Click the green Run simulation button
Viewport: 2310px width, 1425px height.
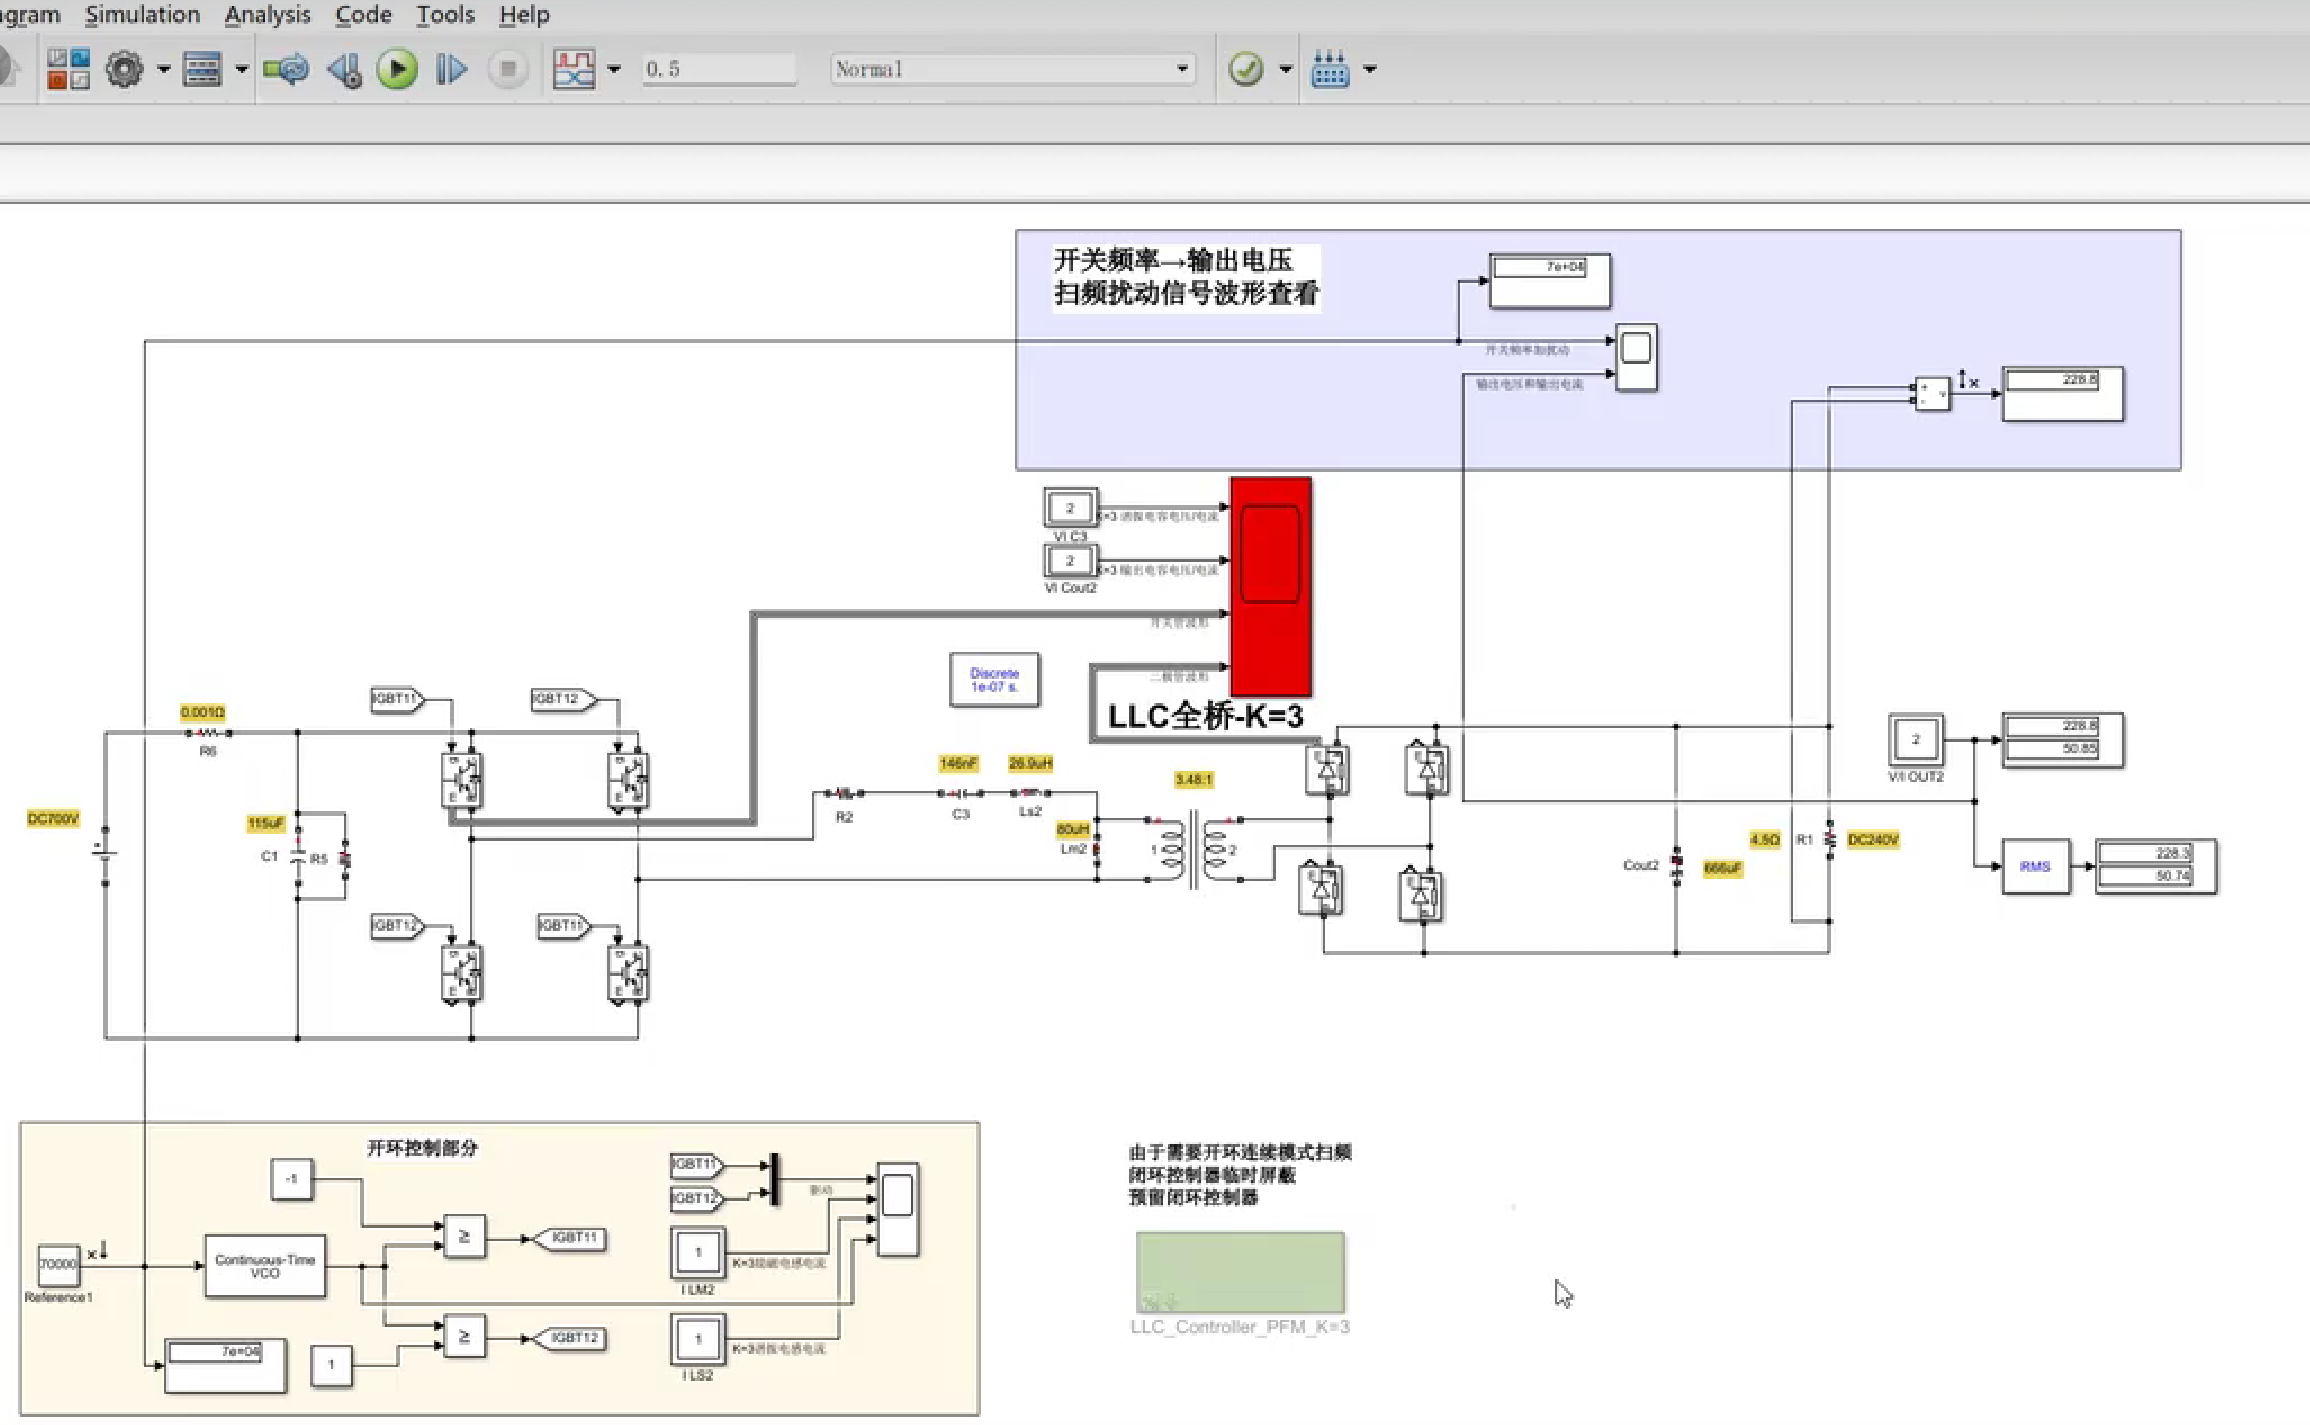click(x=397, y=69)
